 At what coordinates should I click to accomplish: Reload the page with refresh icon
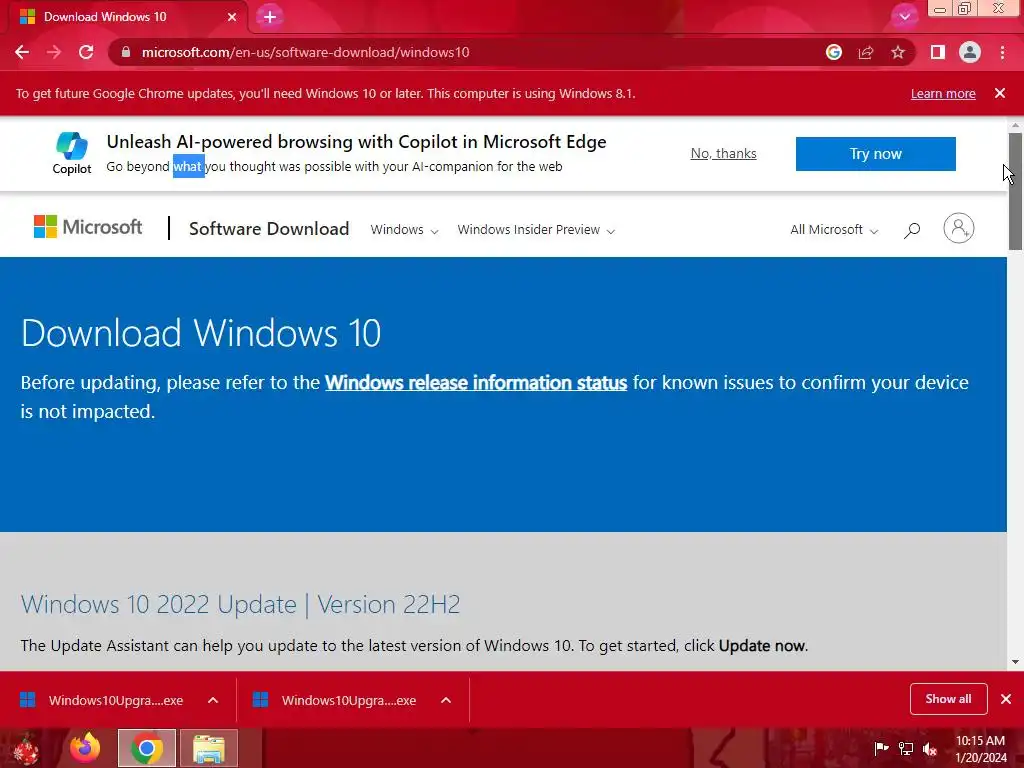point(86,52)
